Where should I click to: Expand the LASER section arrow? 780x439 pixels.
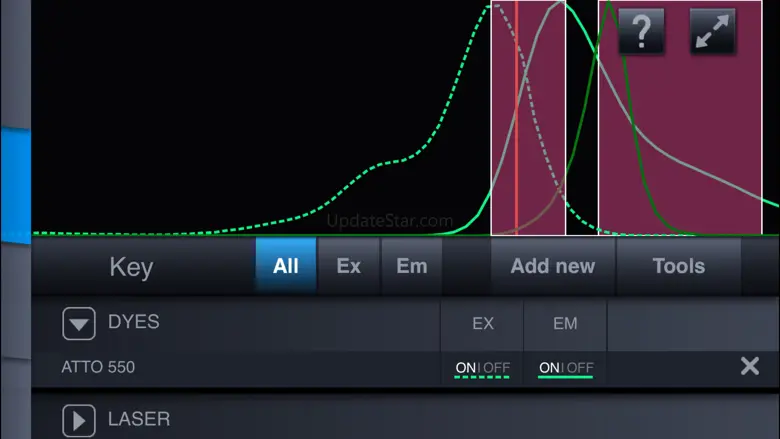coord(79,421)
